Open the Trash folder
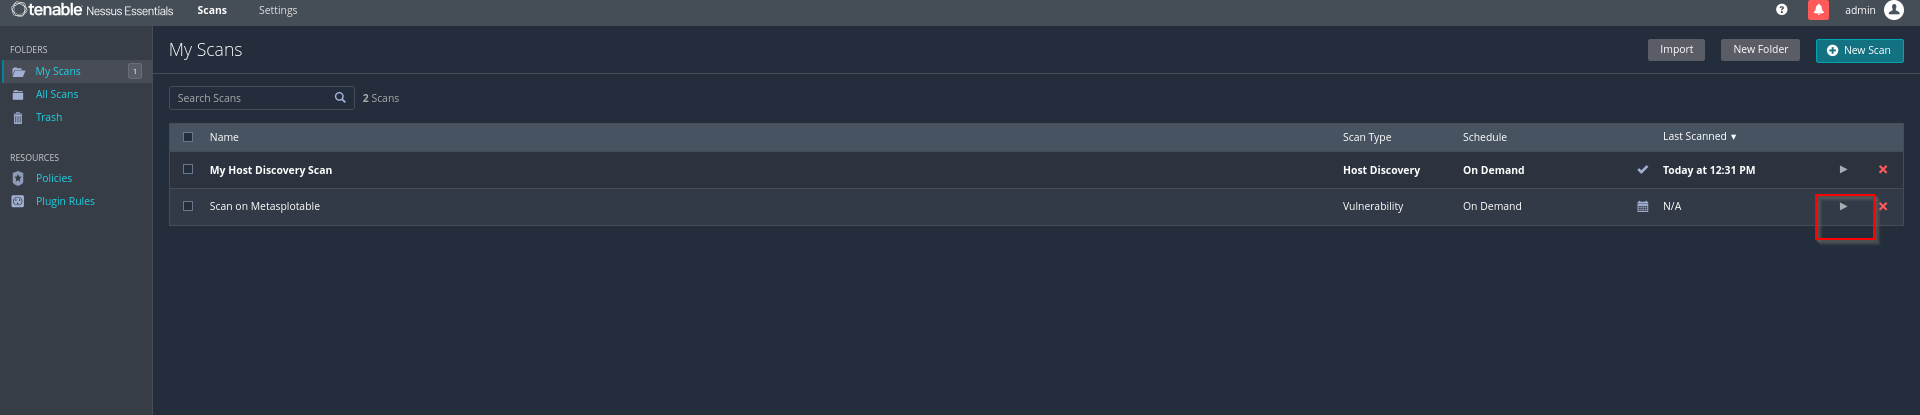This screenshot has height=415, width=1920. point(49,118)
